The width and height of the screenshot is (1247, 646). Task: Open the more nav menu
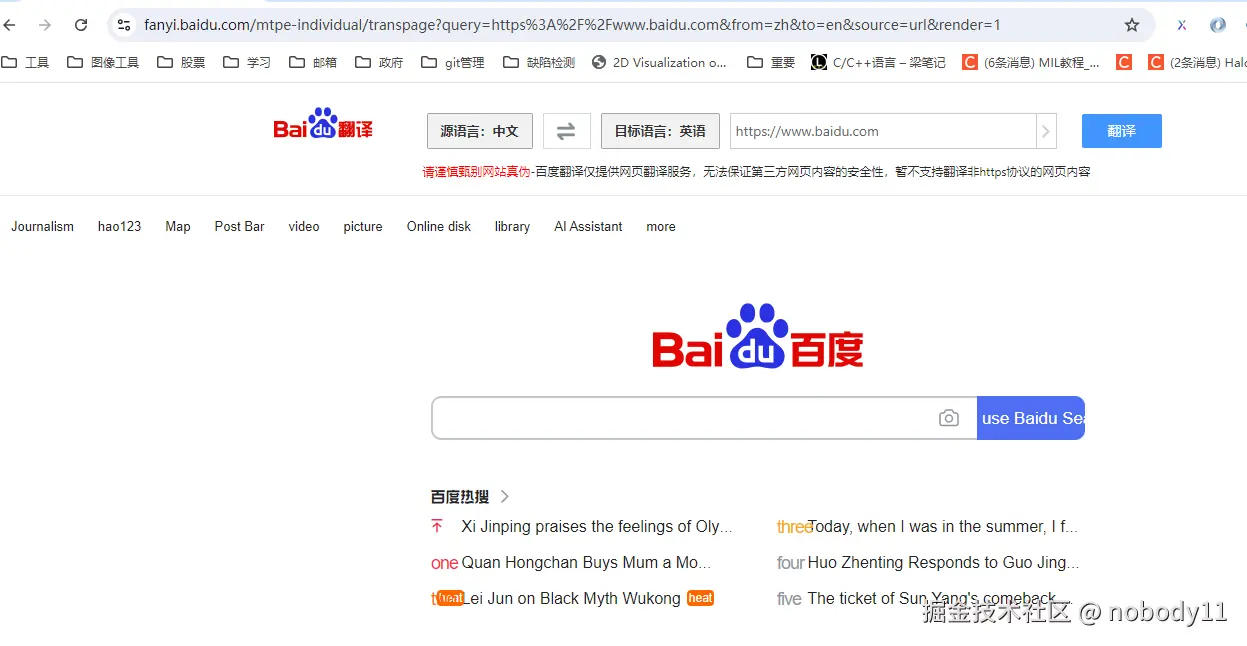coord(661,226)
